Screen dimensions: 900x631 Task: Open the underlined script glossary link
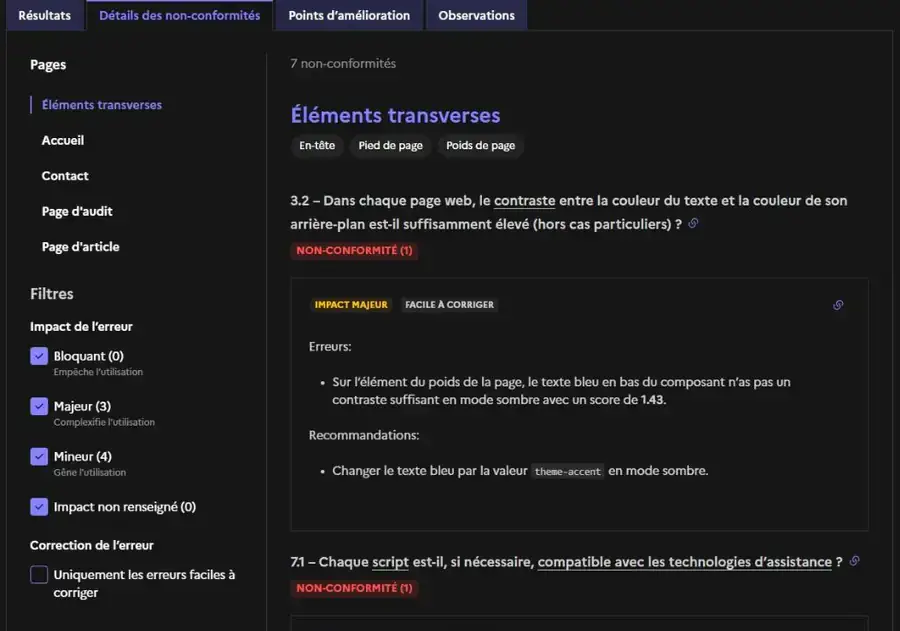(390, 562)
